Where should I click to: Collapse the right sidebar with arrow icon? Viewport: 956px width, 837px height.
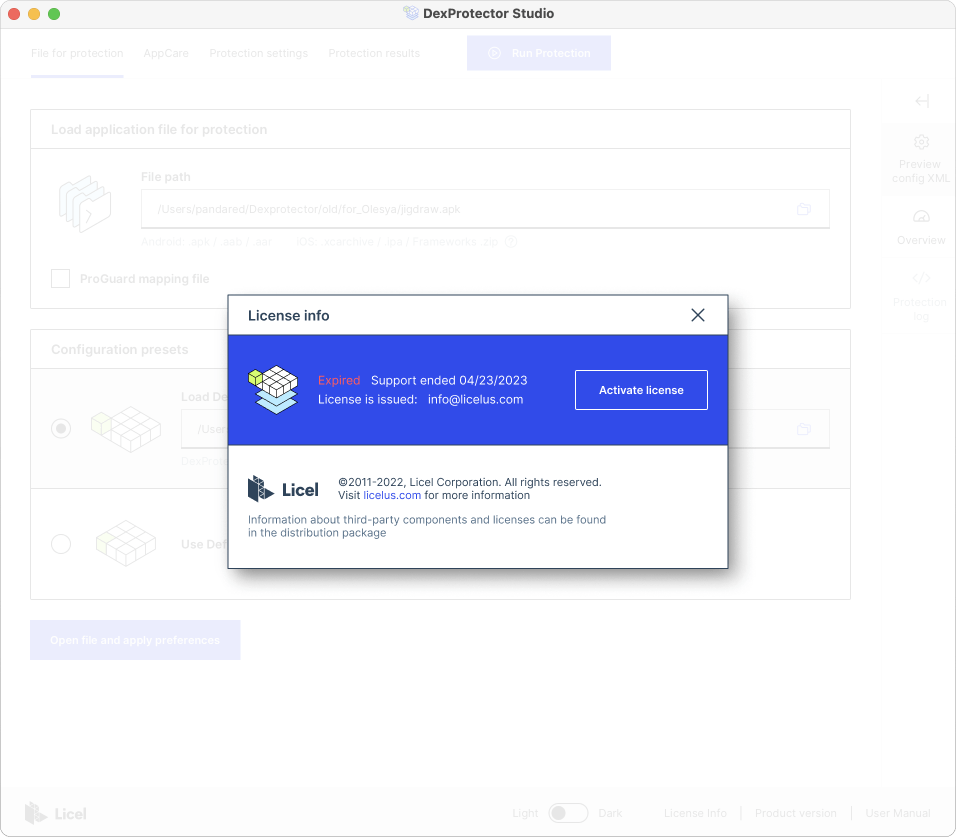click(x=922, y=101)
